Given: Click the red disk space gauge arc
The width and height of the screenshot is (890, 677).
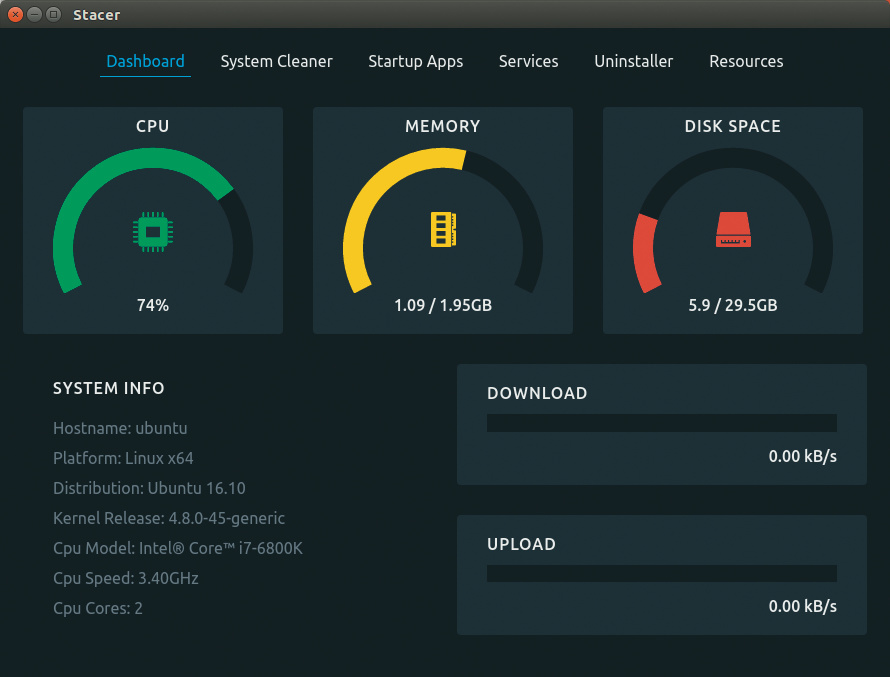Looking at the screenshot, I should 645,255.
